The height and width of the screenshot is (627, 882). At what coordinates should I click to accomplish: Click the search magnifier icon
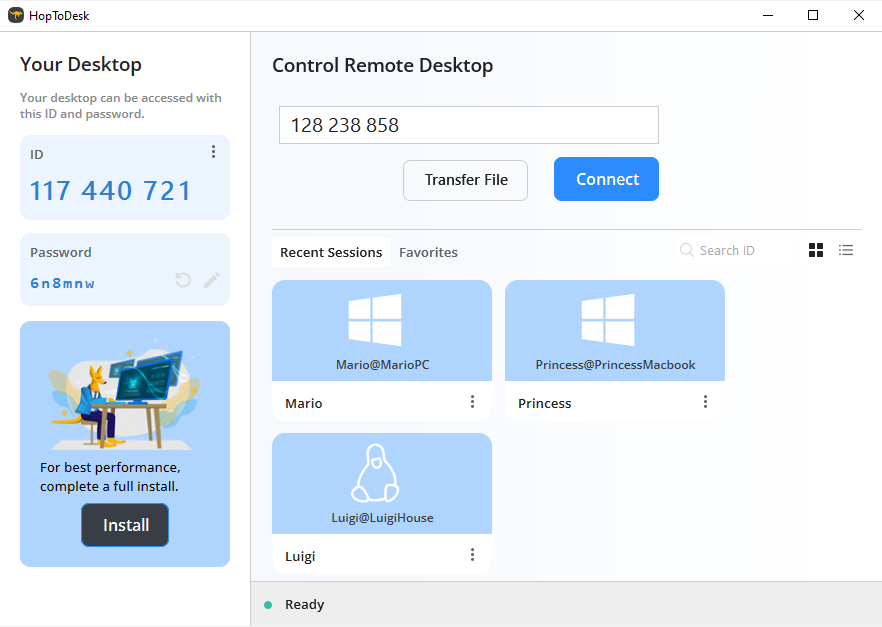point(687,250)
